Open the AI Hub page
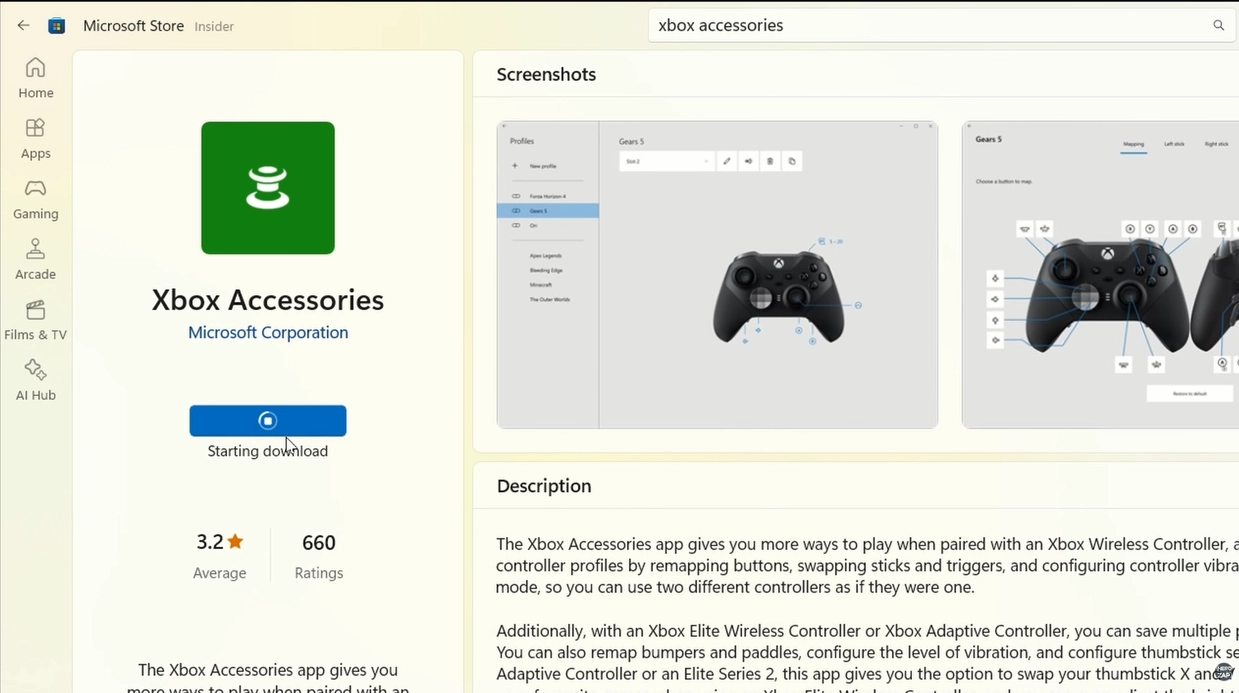 35,381
